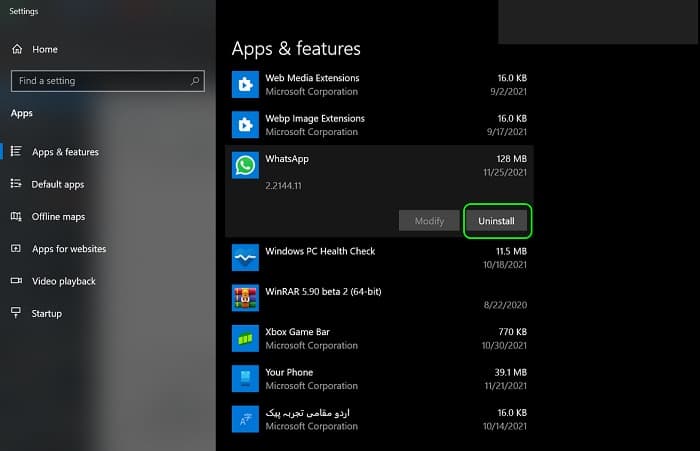The width and height of the screenshot is (700, 451).
Task: Select Webp Image Extensions entry
Action: click(379, 125)
